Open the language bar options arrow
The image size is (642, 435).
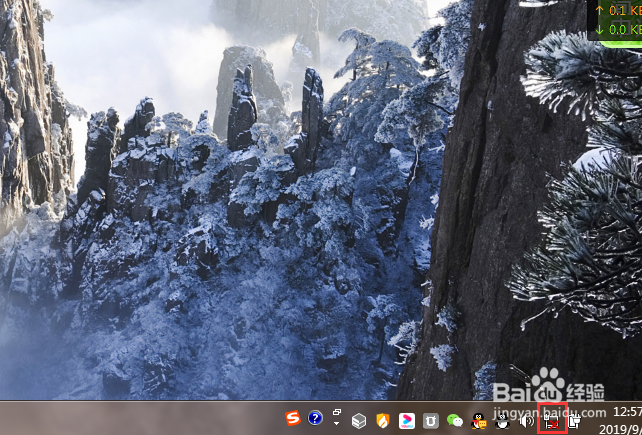(x=337, y=423)
